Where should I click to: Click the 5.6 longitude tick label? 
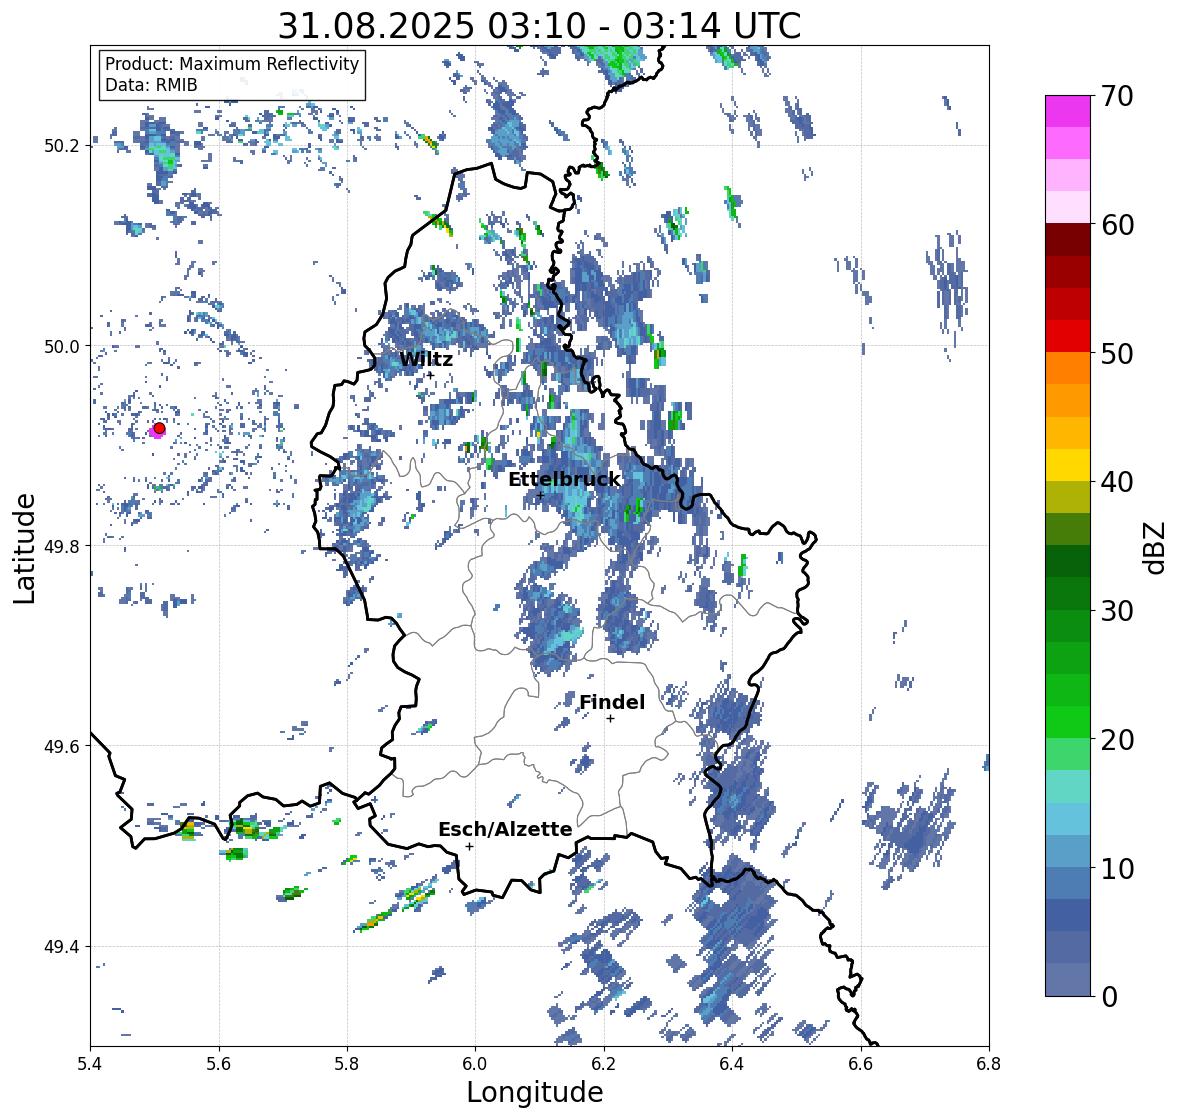pos(219,1064)
